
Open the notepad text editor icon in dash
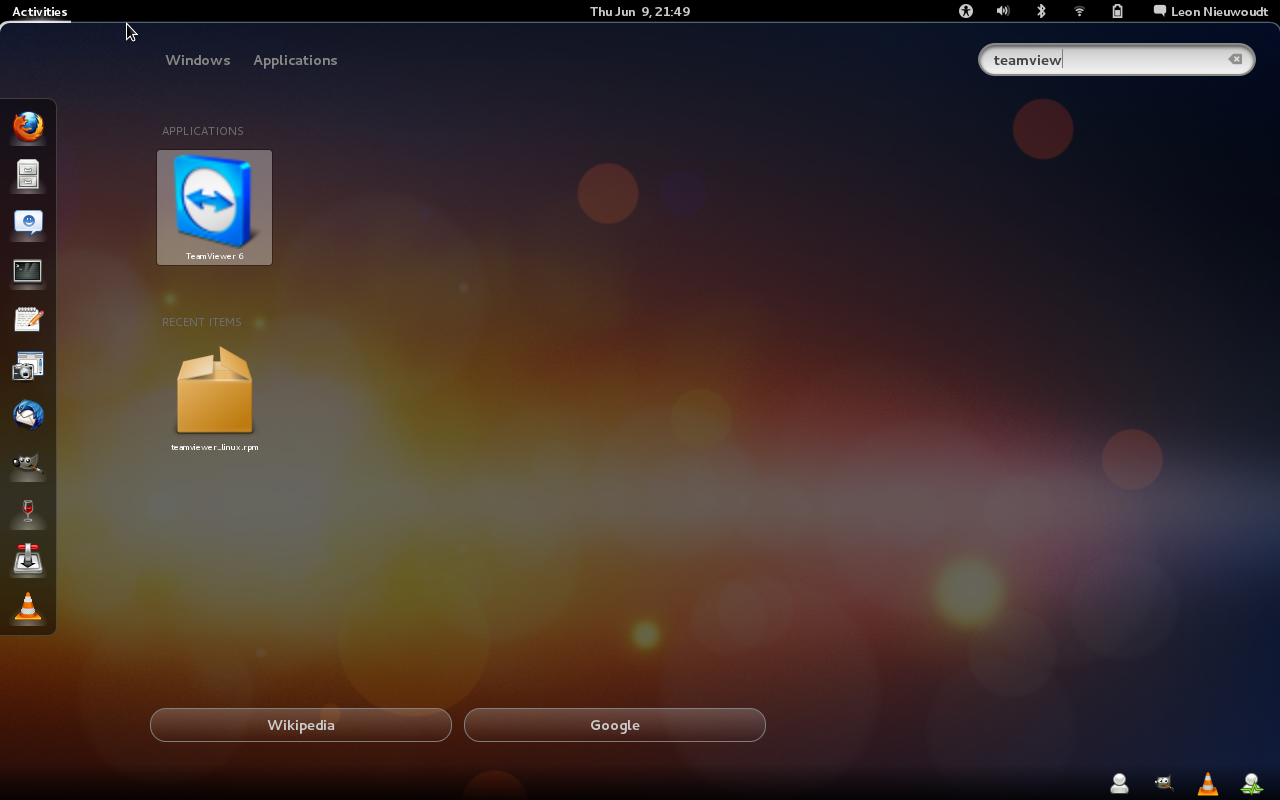pyautogui.click(x=28, y=319)
